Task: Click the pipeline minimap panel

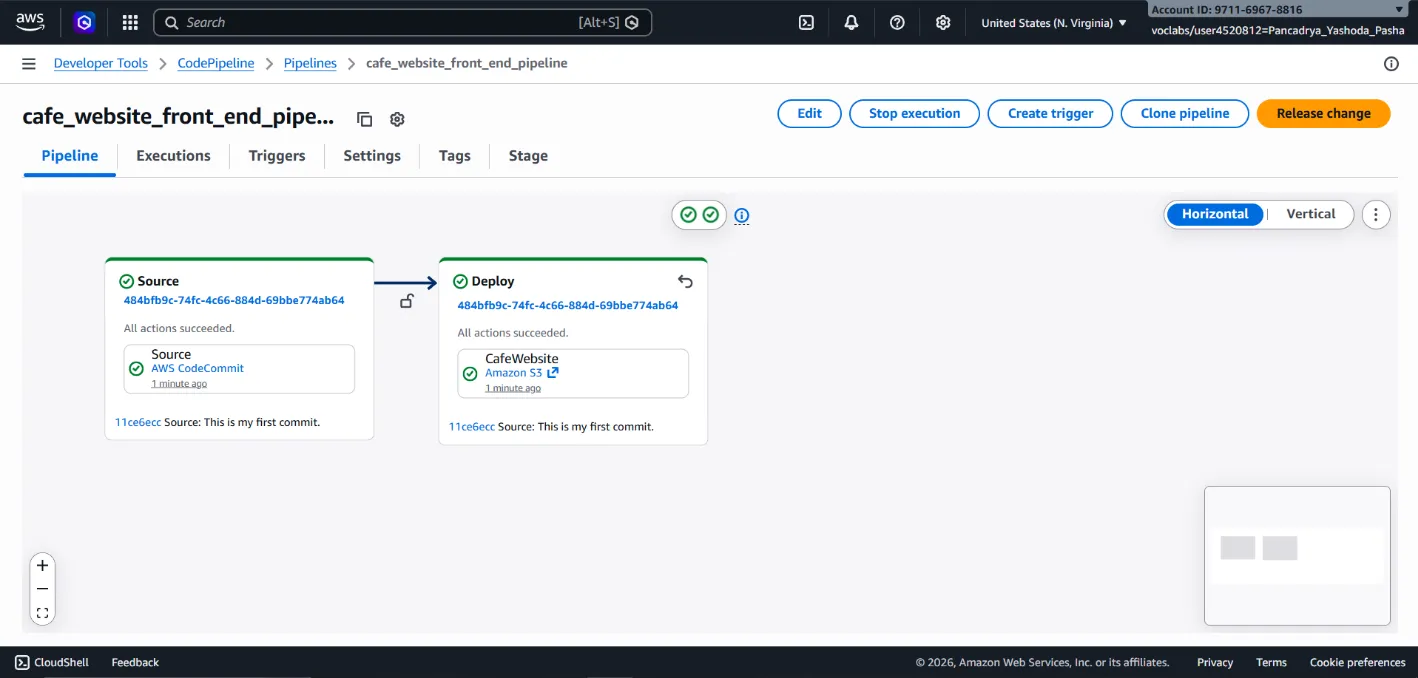Action: tap(1297, 556)
